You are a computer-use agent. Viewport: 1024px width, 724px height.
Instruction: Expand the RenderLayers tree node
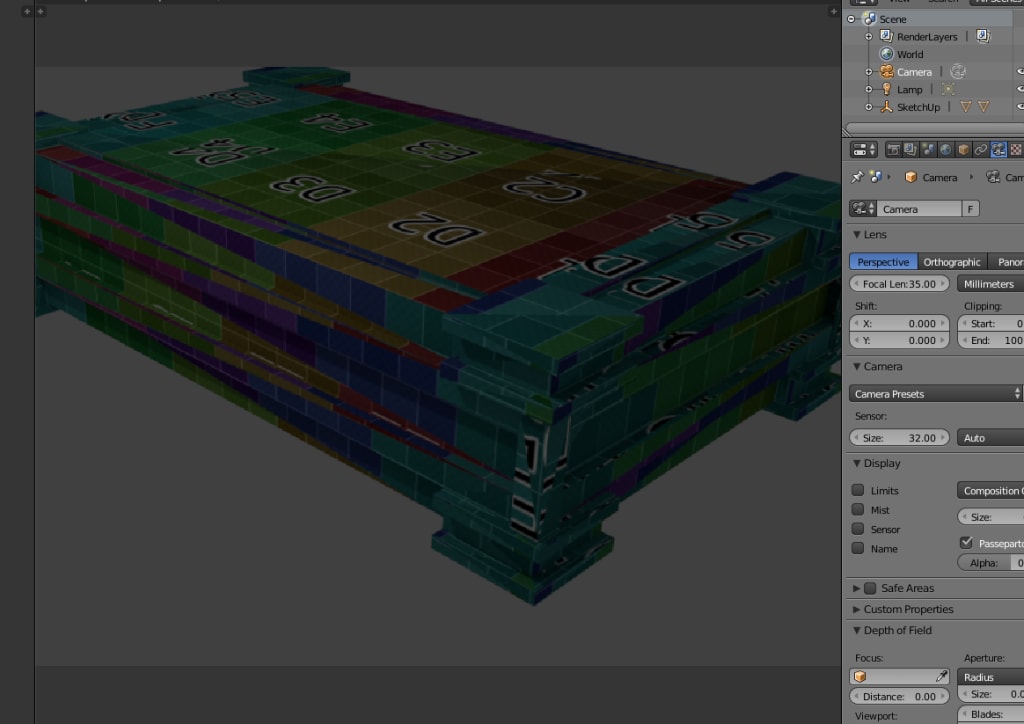(869, 37)
